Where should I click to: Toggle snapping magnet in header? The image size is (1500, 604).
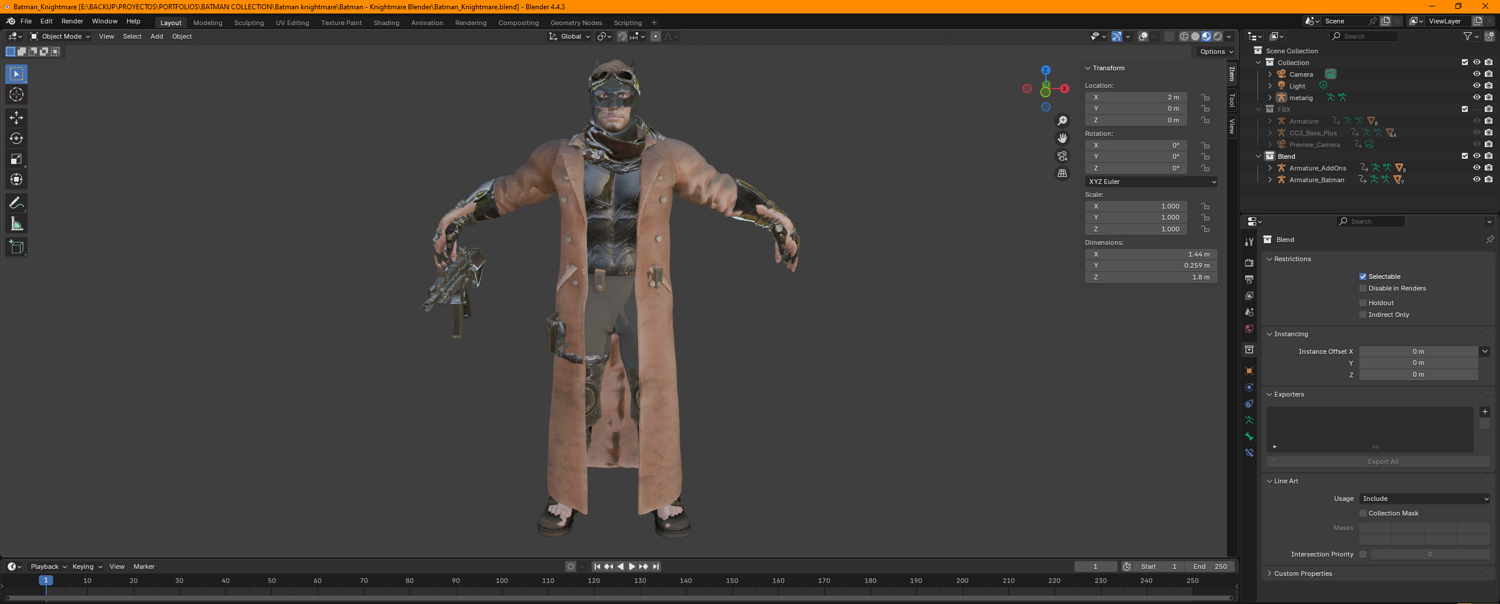(622, 37)
